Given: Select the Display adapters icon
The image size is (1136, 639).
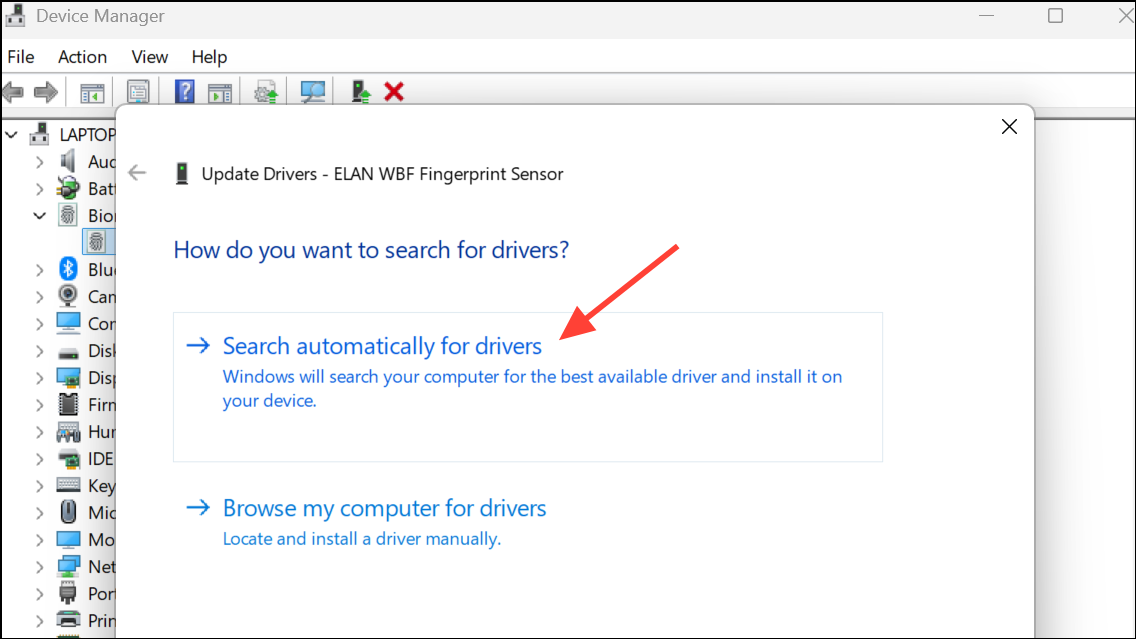Looking at the screenshot, I should (68, 377).
